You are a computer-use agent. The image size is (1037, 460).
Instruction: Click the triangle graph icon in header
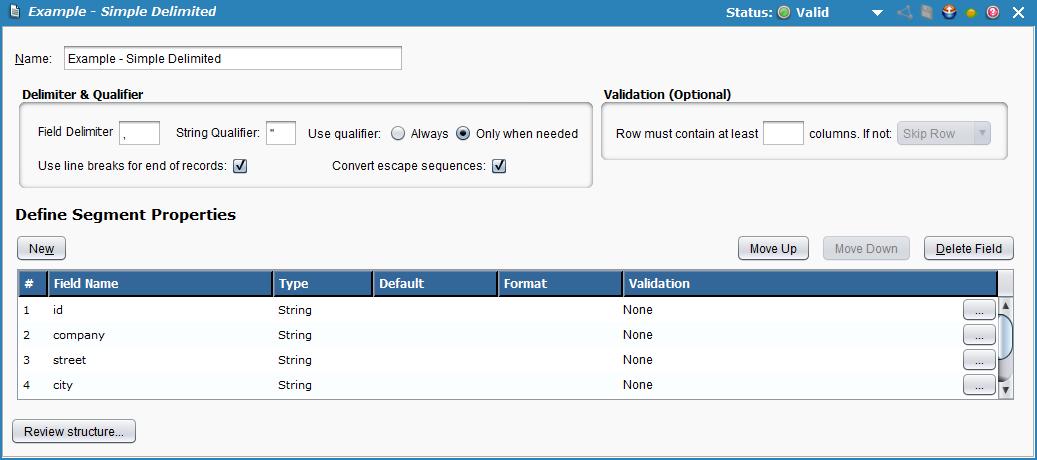(x=905, y=13)
